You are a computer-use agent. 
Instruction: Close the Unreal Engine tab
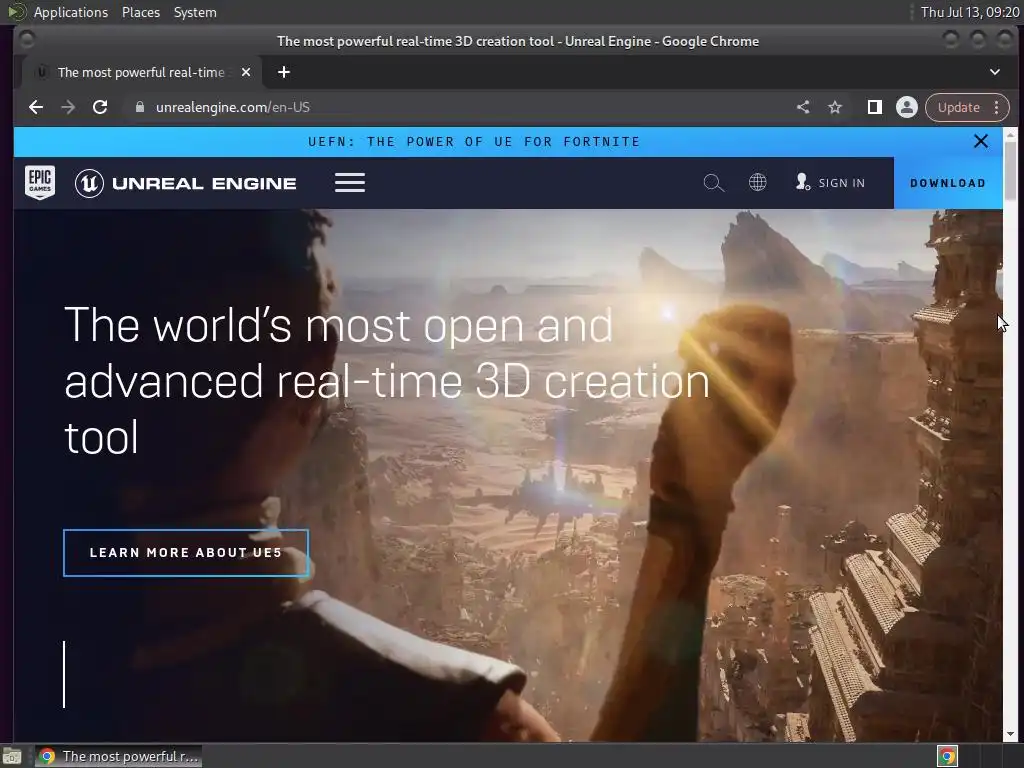click(246, 72)
